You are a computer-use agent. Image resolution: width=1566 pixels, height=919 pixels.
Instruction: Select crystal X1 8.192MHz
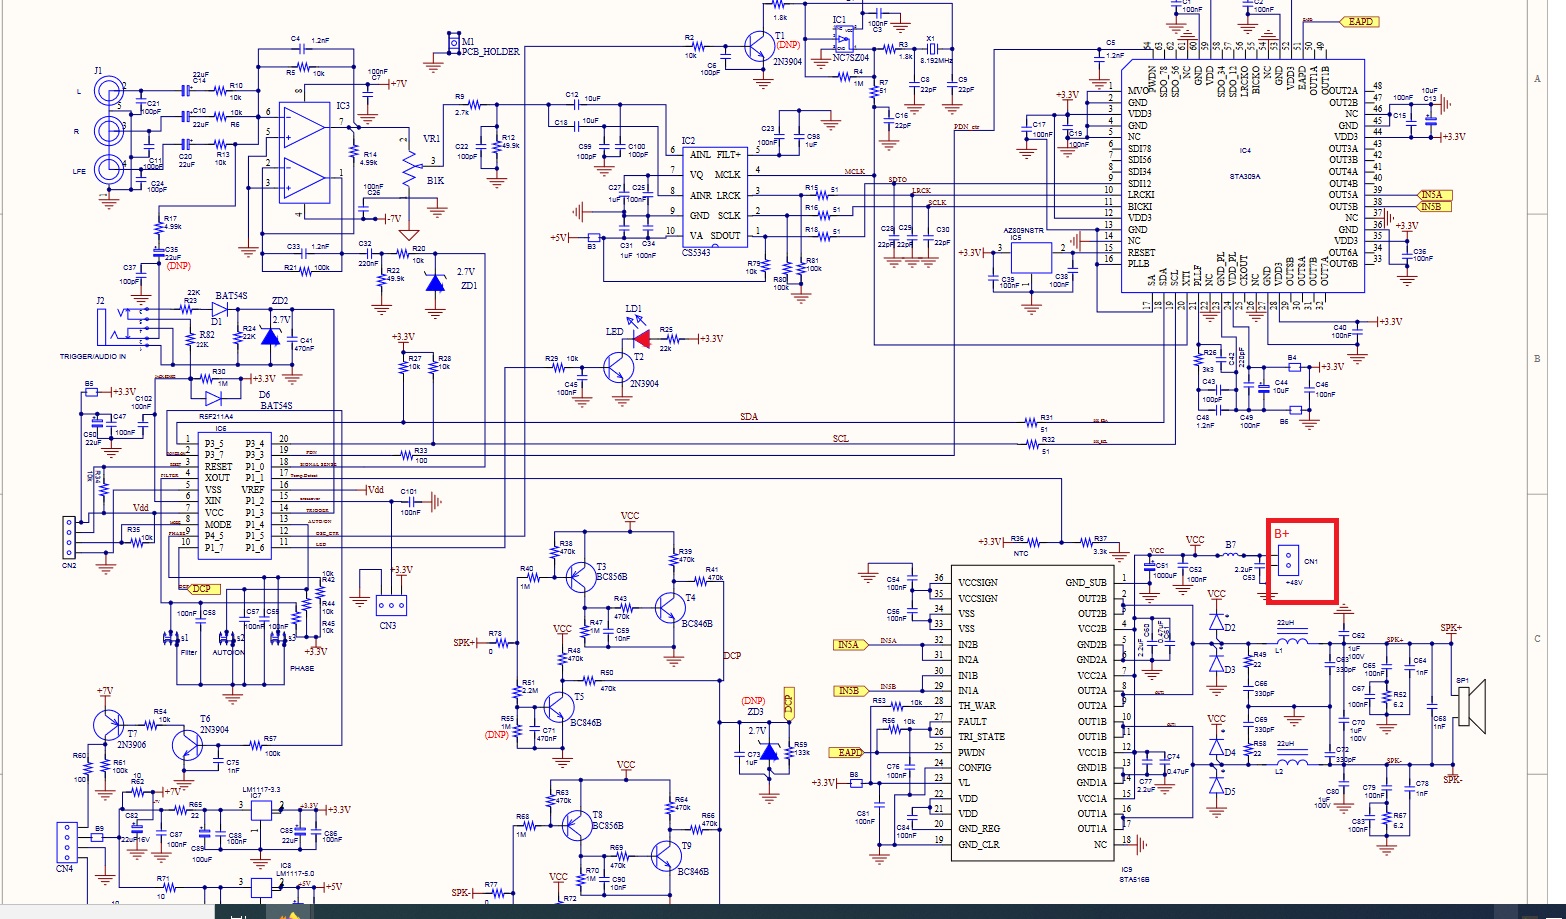point(931,48)
